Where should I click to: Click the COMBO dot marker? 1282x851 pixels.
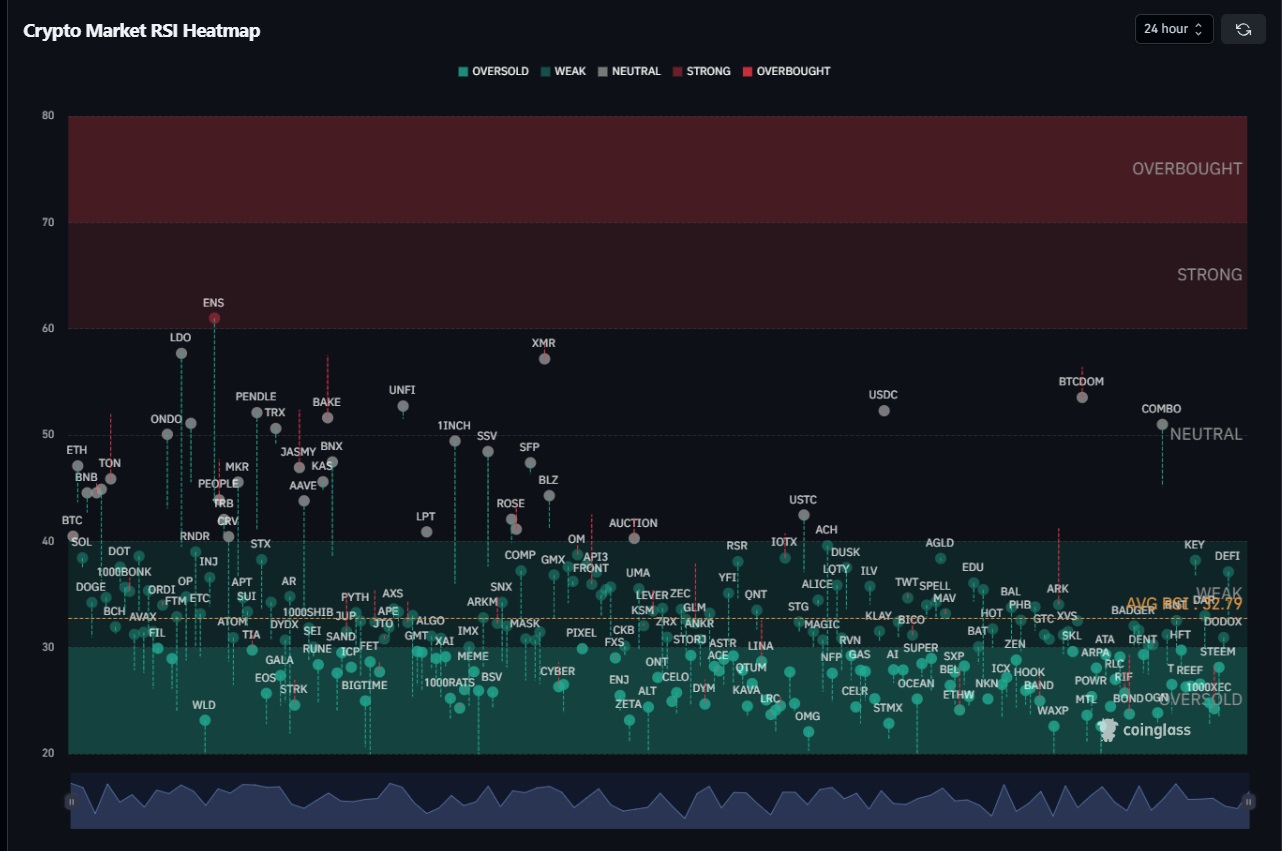(x=1162, y=424)
